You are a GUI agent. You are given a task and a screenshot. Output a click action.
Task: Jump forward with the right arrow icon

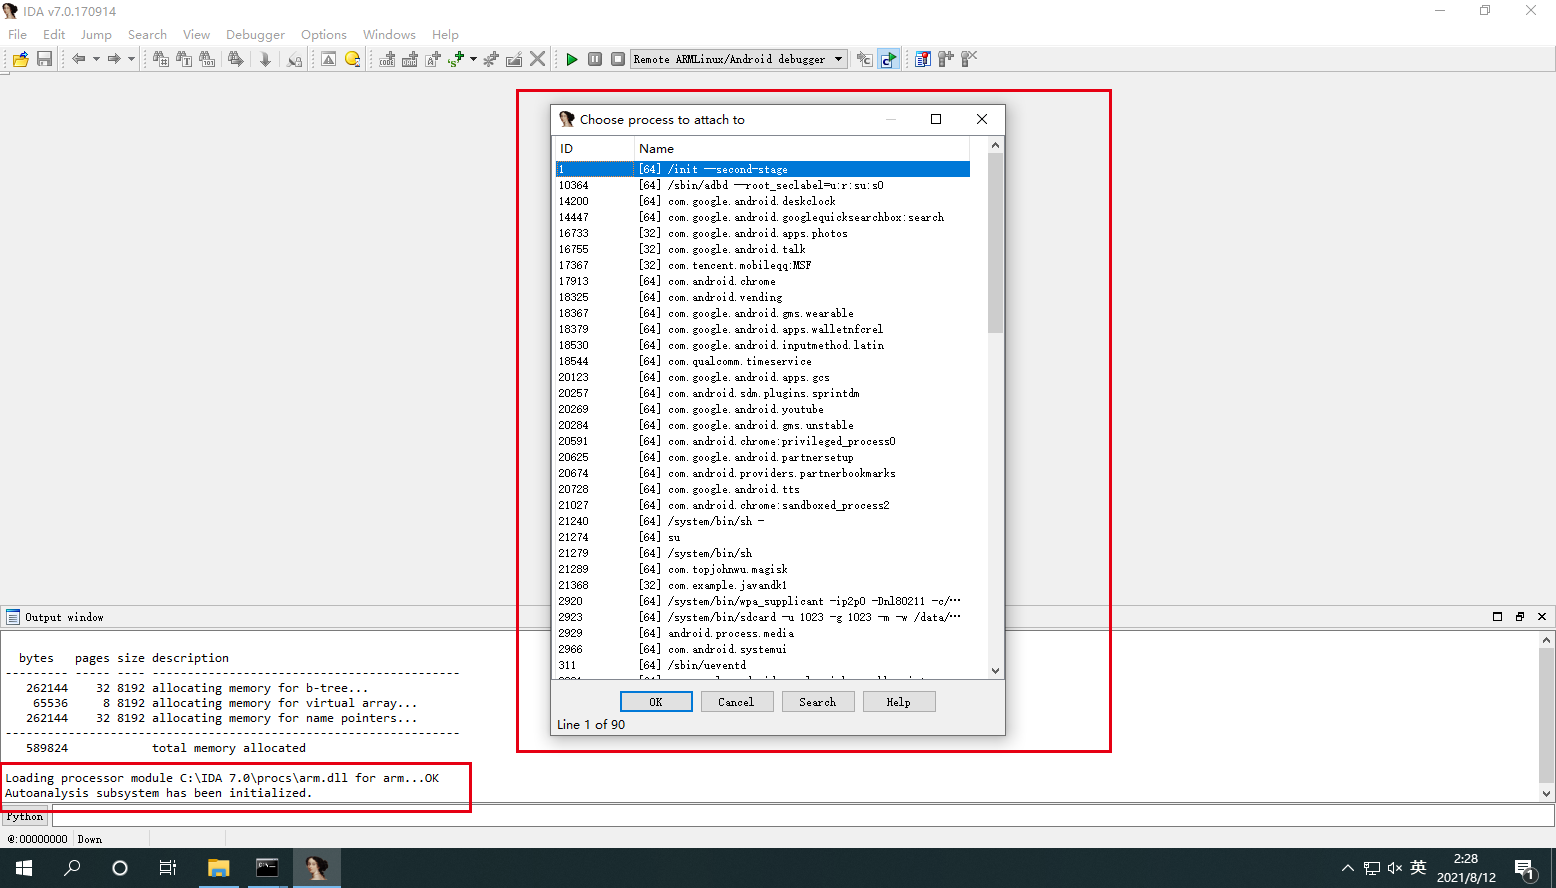point(114,59)
